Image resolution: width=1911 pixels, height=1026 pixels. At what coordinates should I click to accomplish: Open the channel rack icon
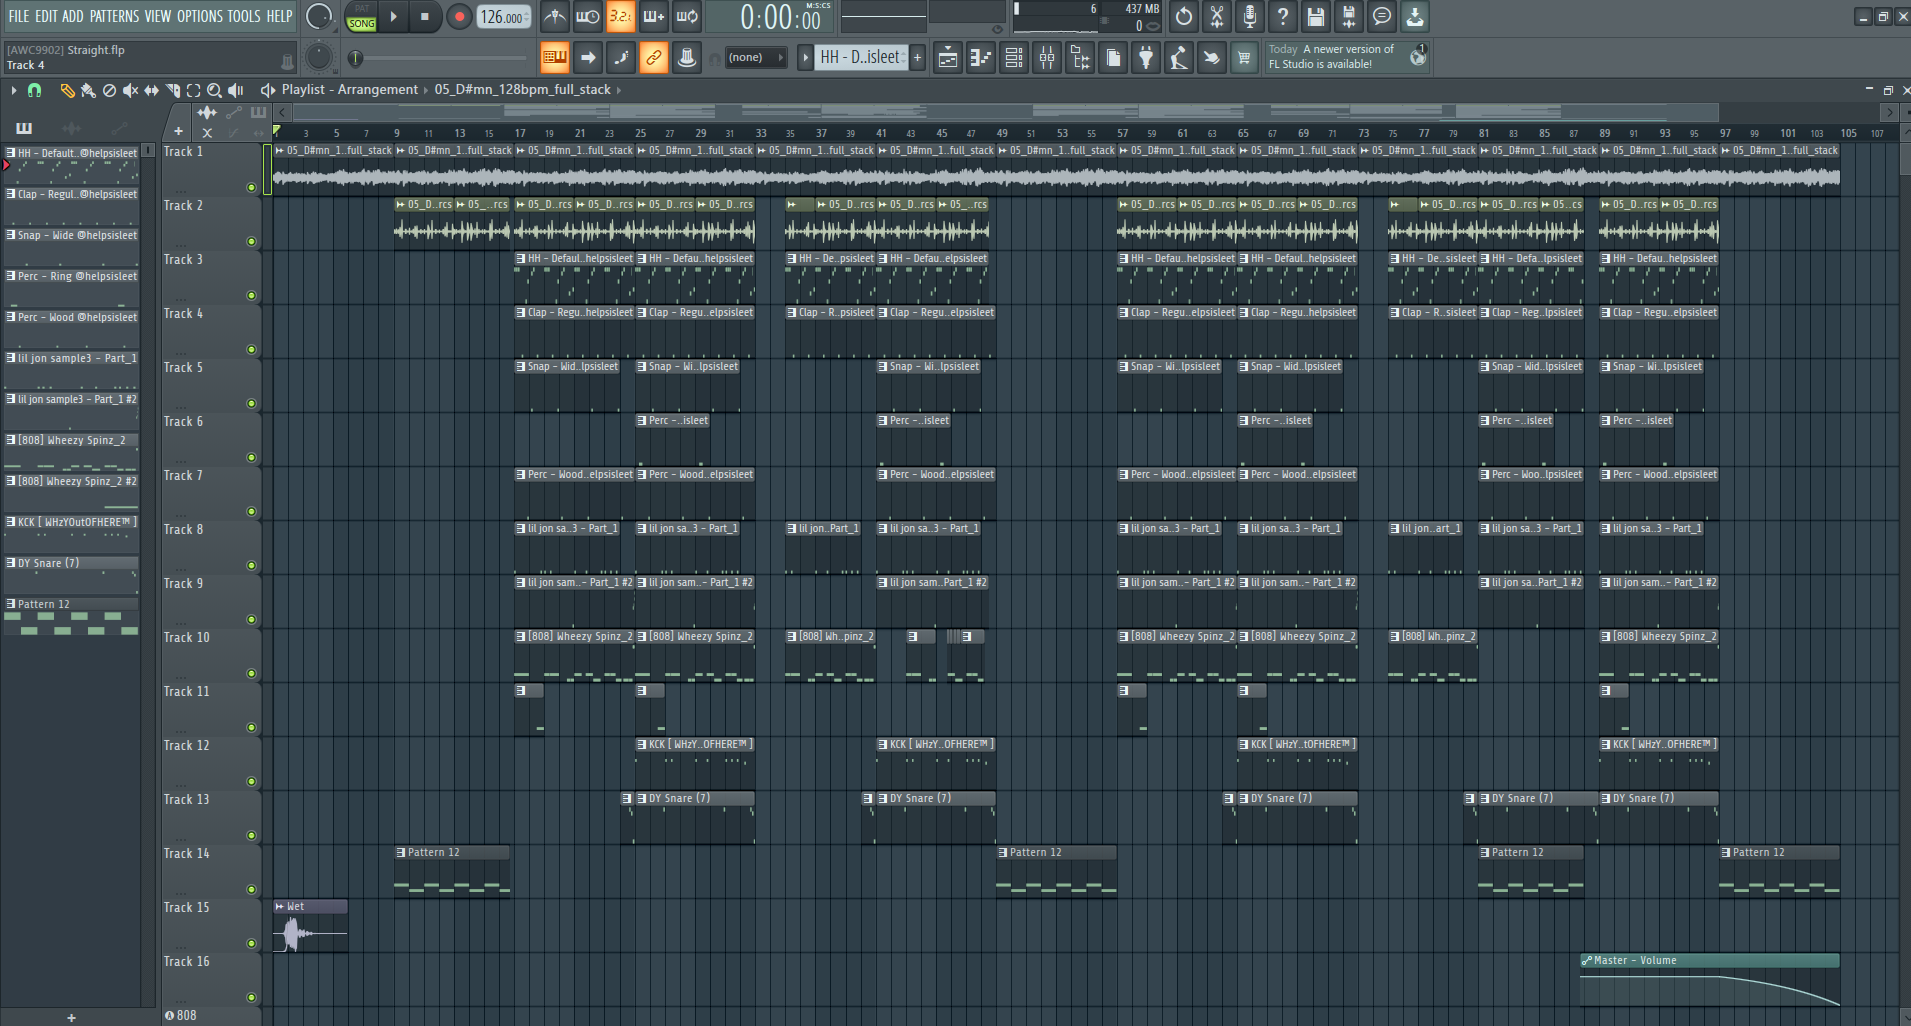(x=1014, y=58)
